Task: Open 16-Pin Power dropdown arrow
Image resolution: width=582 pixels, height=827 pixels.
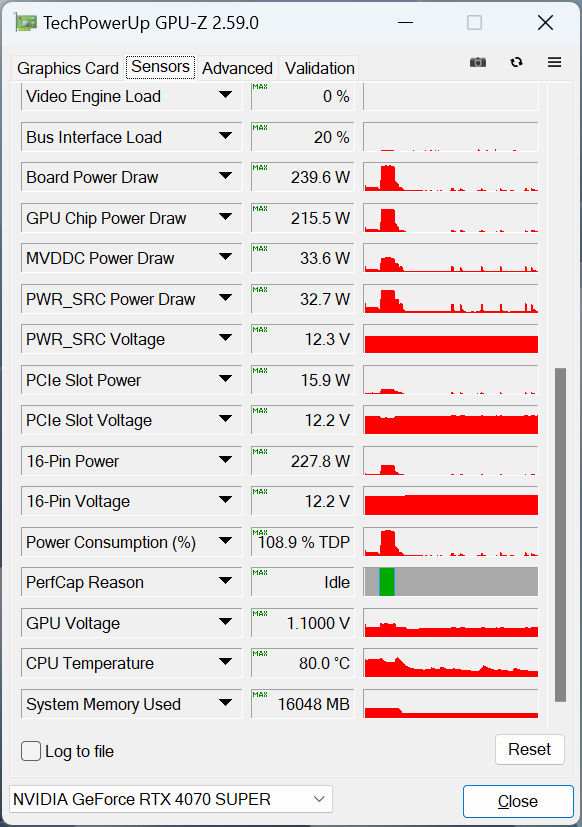Action: 225,460
